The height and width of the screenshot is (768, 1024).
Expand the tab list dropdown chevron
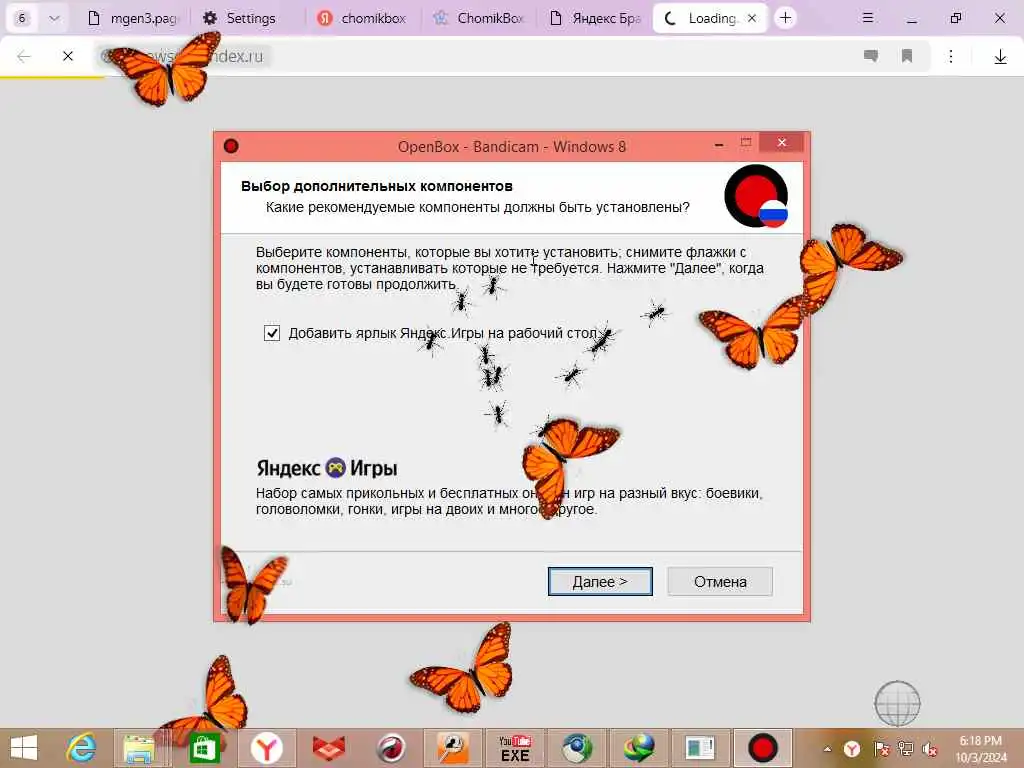(54, 18)
